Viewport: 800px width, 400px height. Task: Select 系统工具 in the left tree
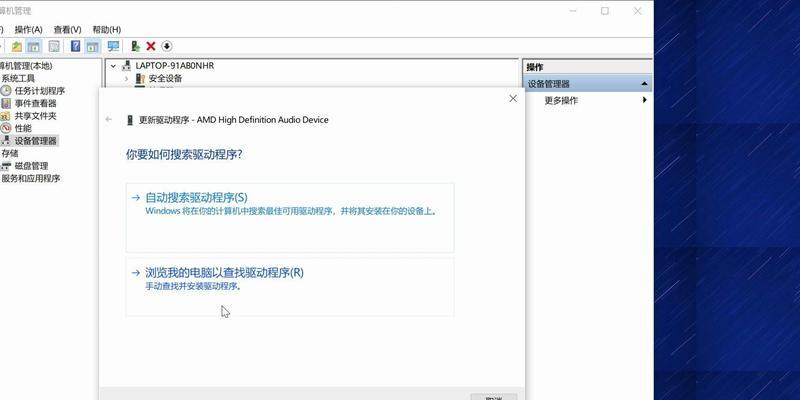click(x=18, y=79)
